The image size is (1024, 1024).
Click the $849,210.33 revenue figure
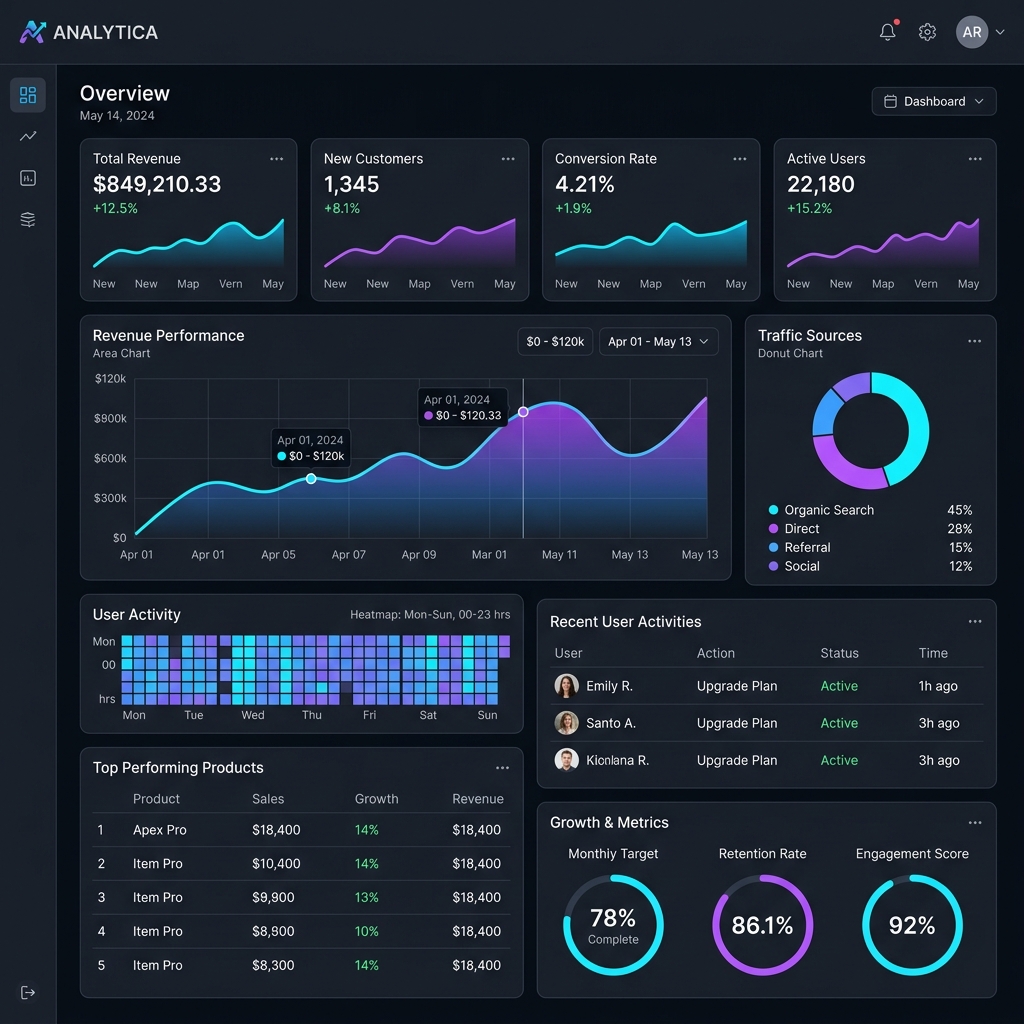click(x=157, y=184)
